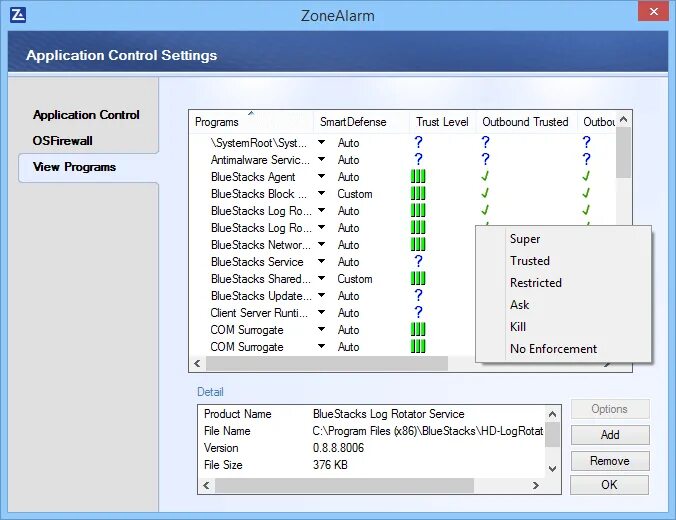Click Outbound Trusted checkmark for BlueStacks Block
Screen dimensions: 676x520
485,194
